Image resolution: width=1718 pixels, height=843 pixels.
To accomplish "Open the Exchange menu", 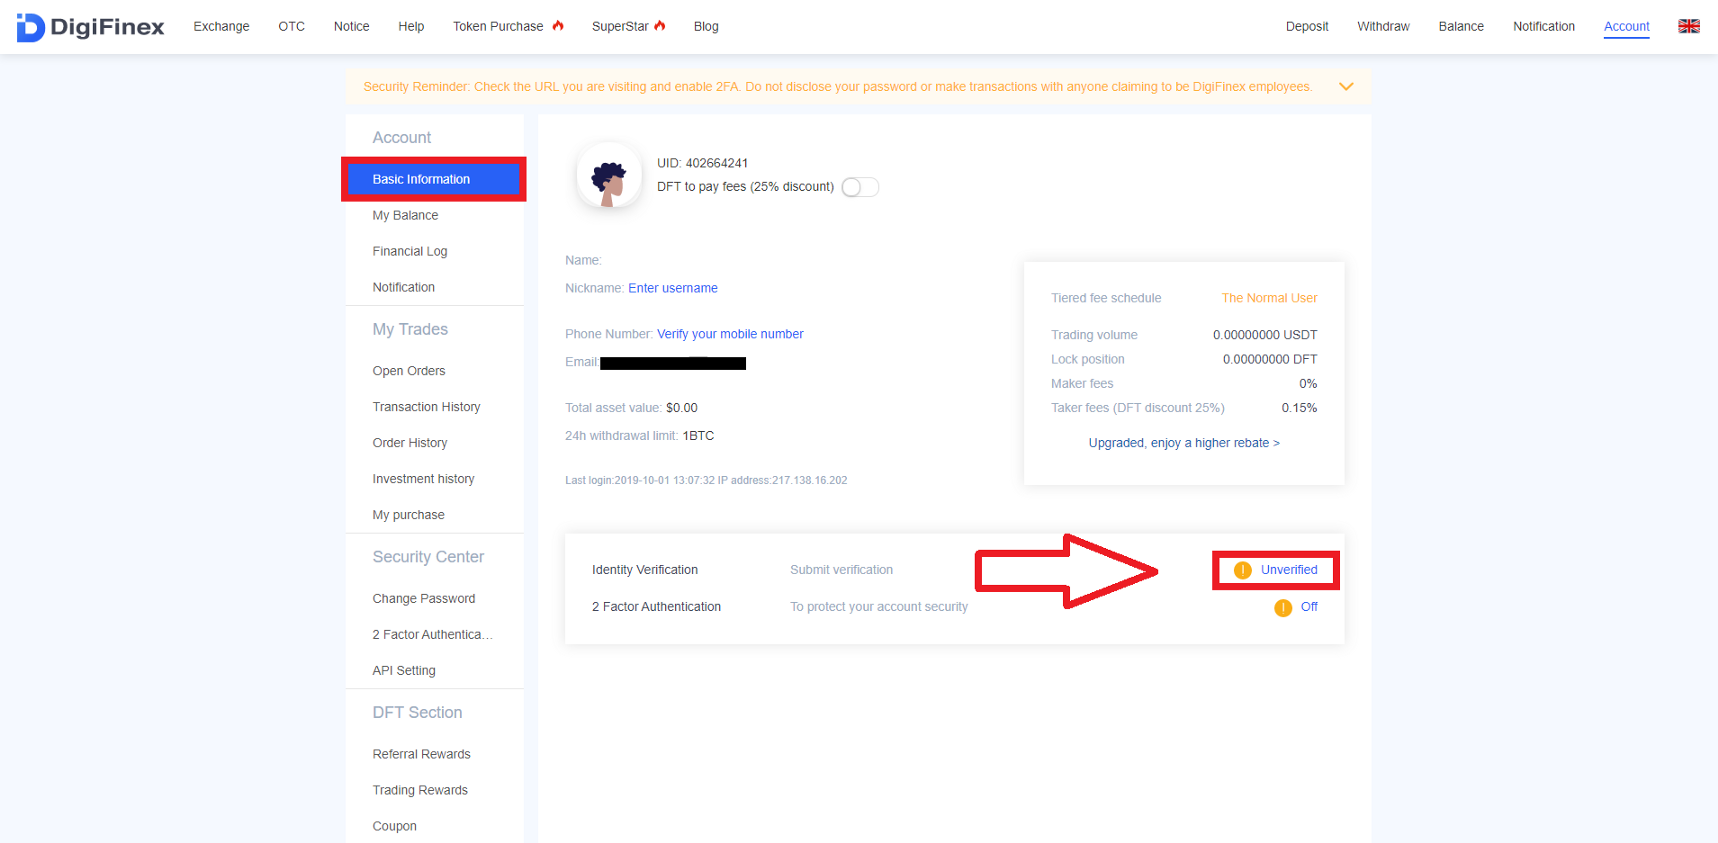I will click(x=221, y=26).
